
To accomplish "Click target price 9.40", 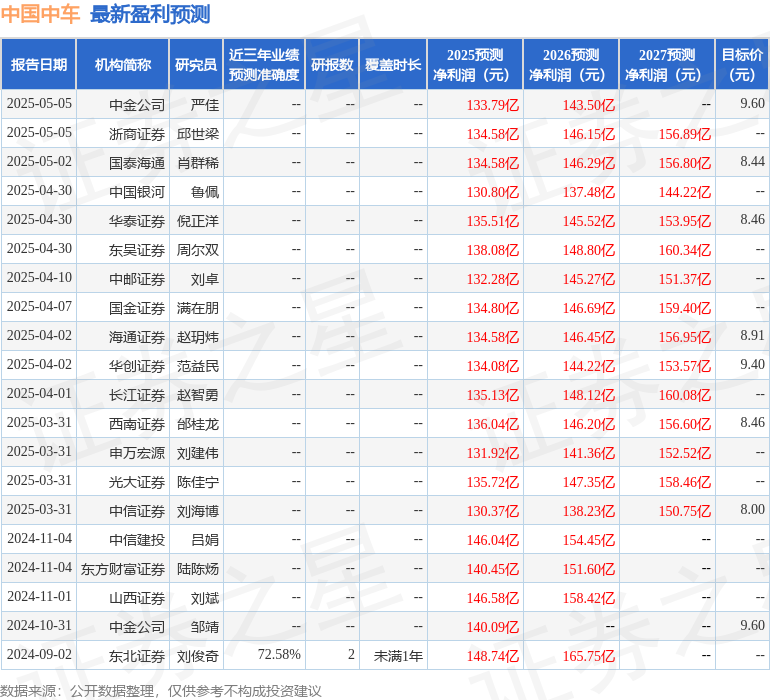I will [x=752, y=364].
